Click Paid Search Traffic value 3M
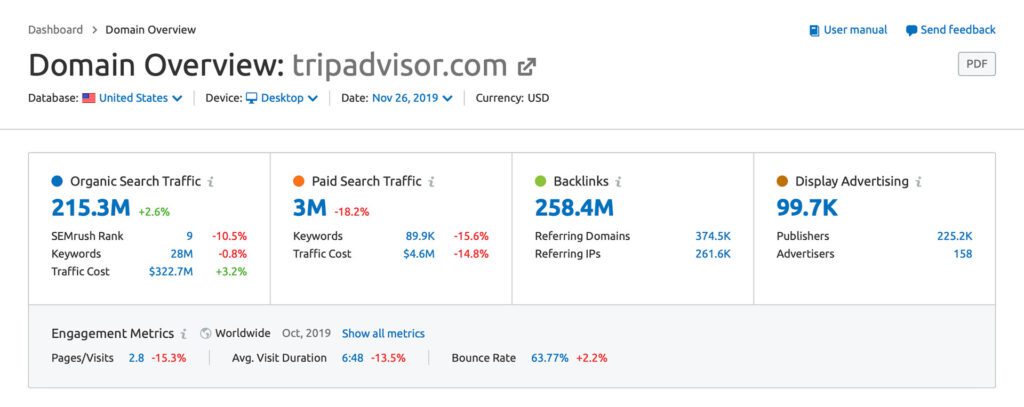This screenshot has height=407, width=1024. 310,208
